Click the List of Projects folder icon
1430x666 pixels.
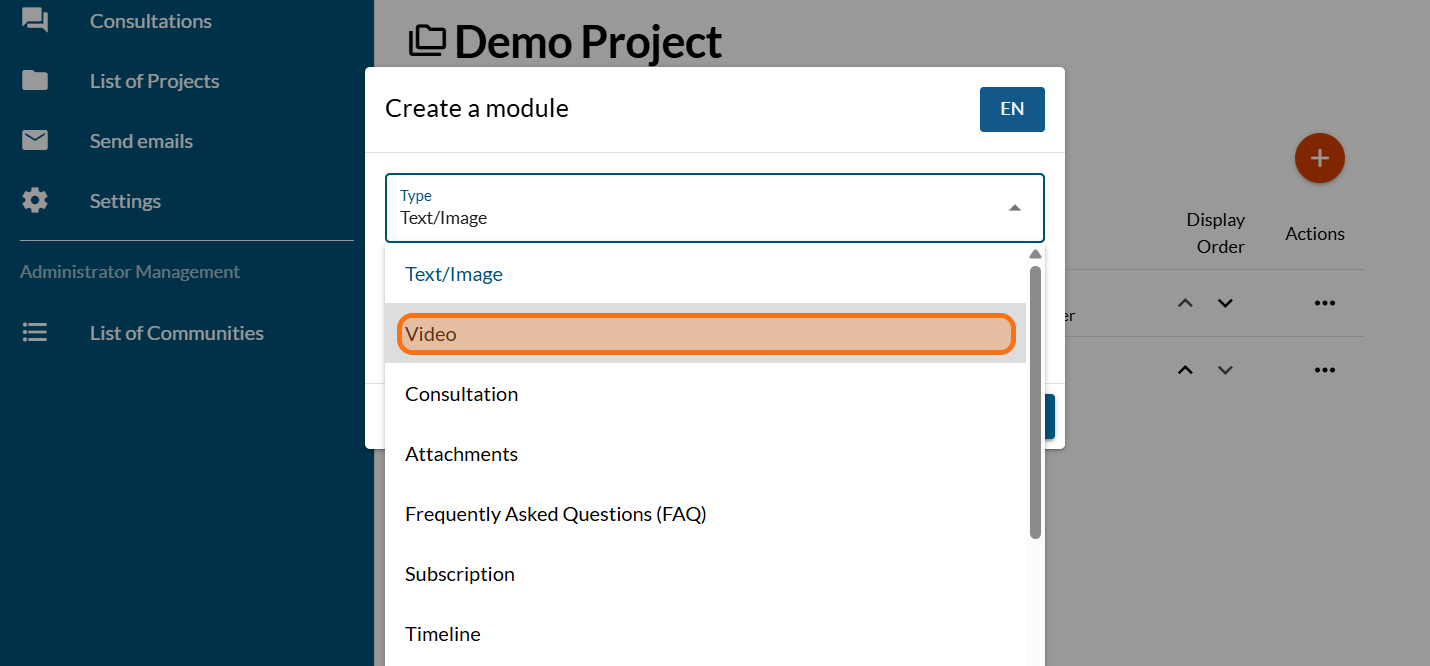35,81
